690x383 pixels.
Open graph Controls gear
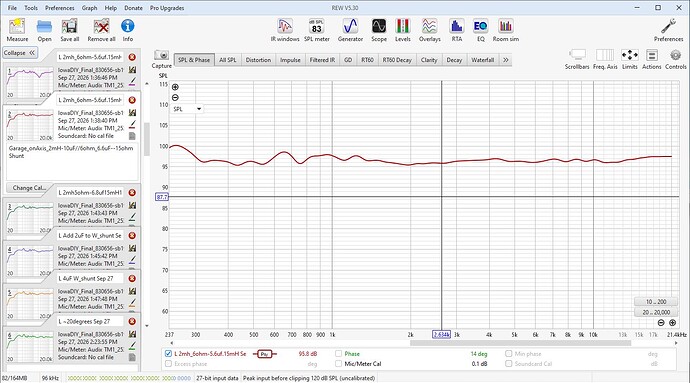click(x=675, y=59)
